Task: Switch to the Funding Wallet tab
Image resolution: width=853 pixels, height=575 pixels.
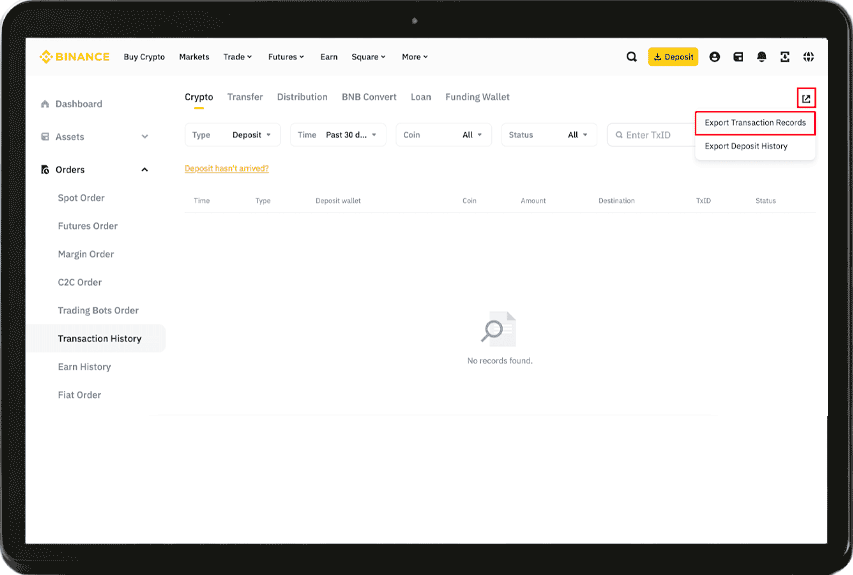Action: pos(477,97)
